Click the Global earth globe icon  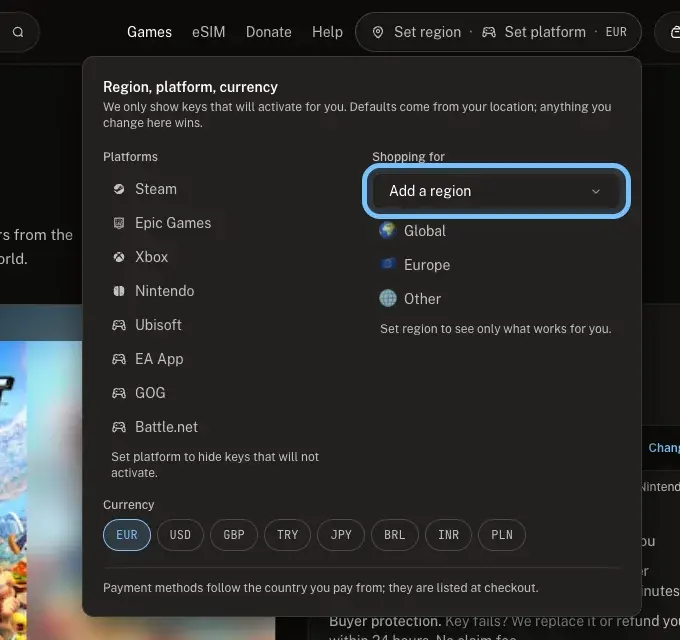(387, 231)
